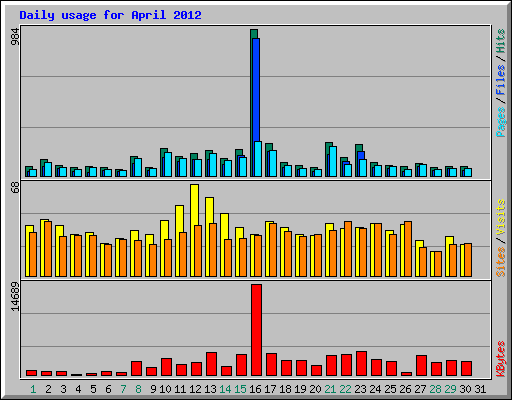The image size is (512, 400).
Task: Click the 'Daily usage for April 2012' title
Action: coord(110,15)
